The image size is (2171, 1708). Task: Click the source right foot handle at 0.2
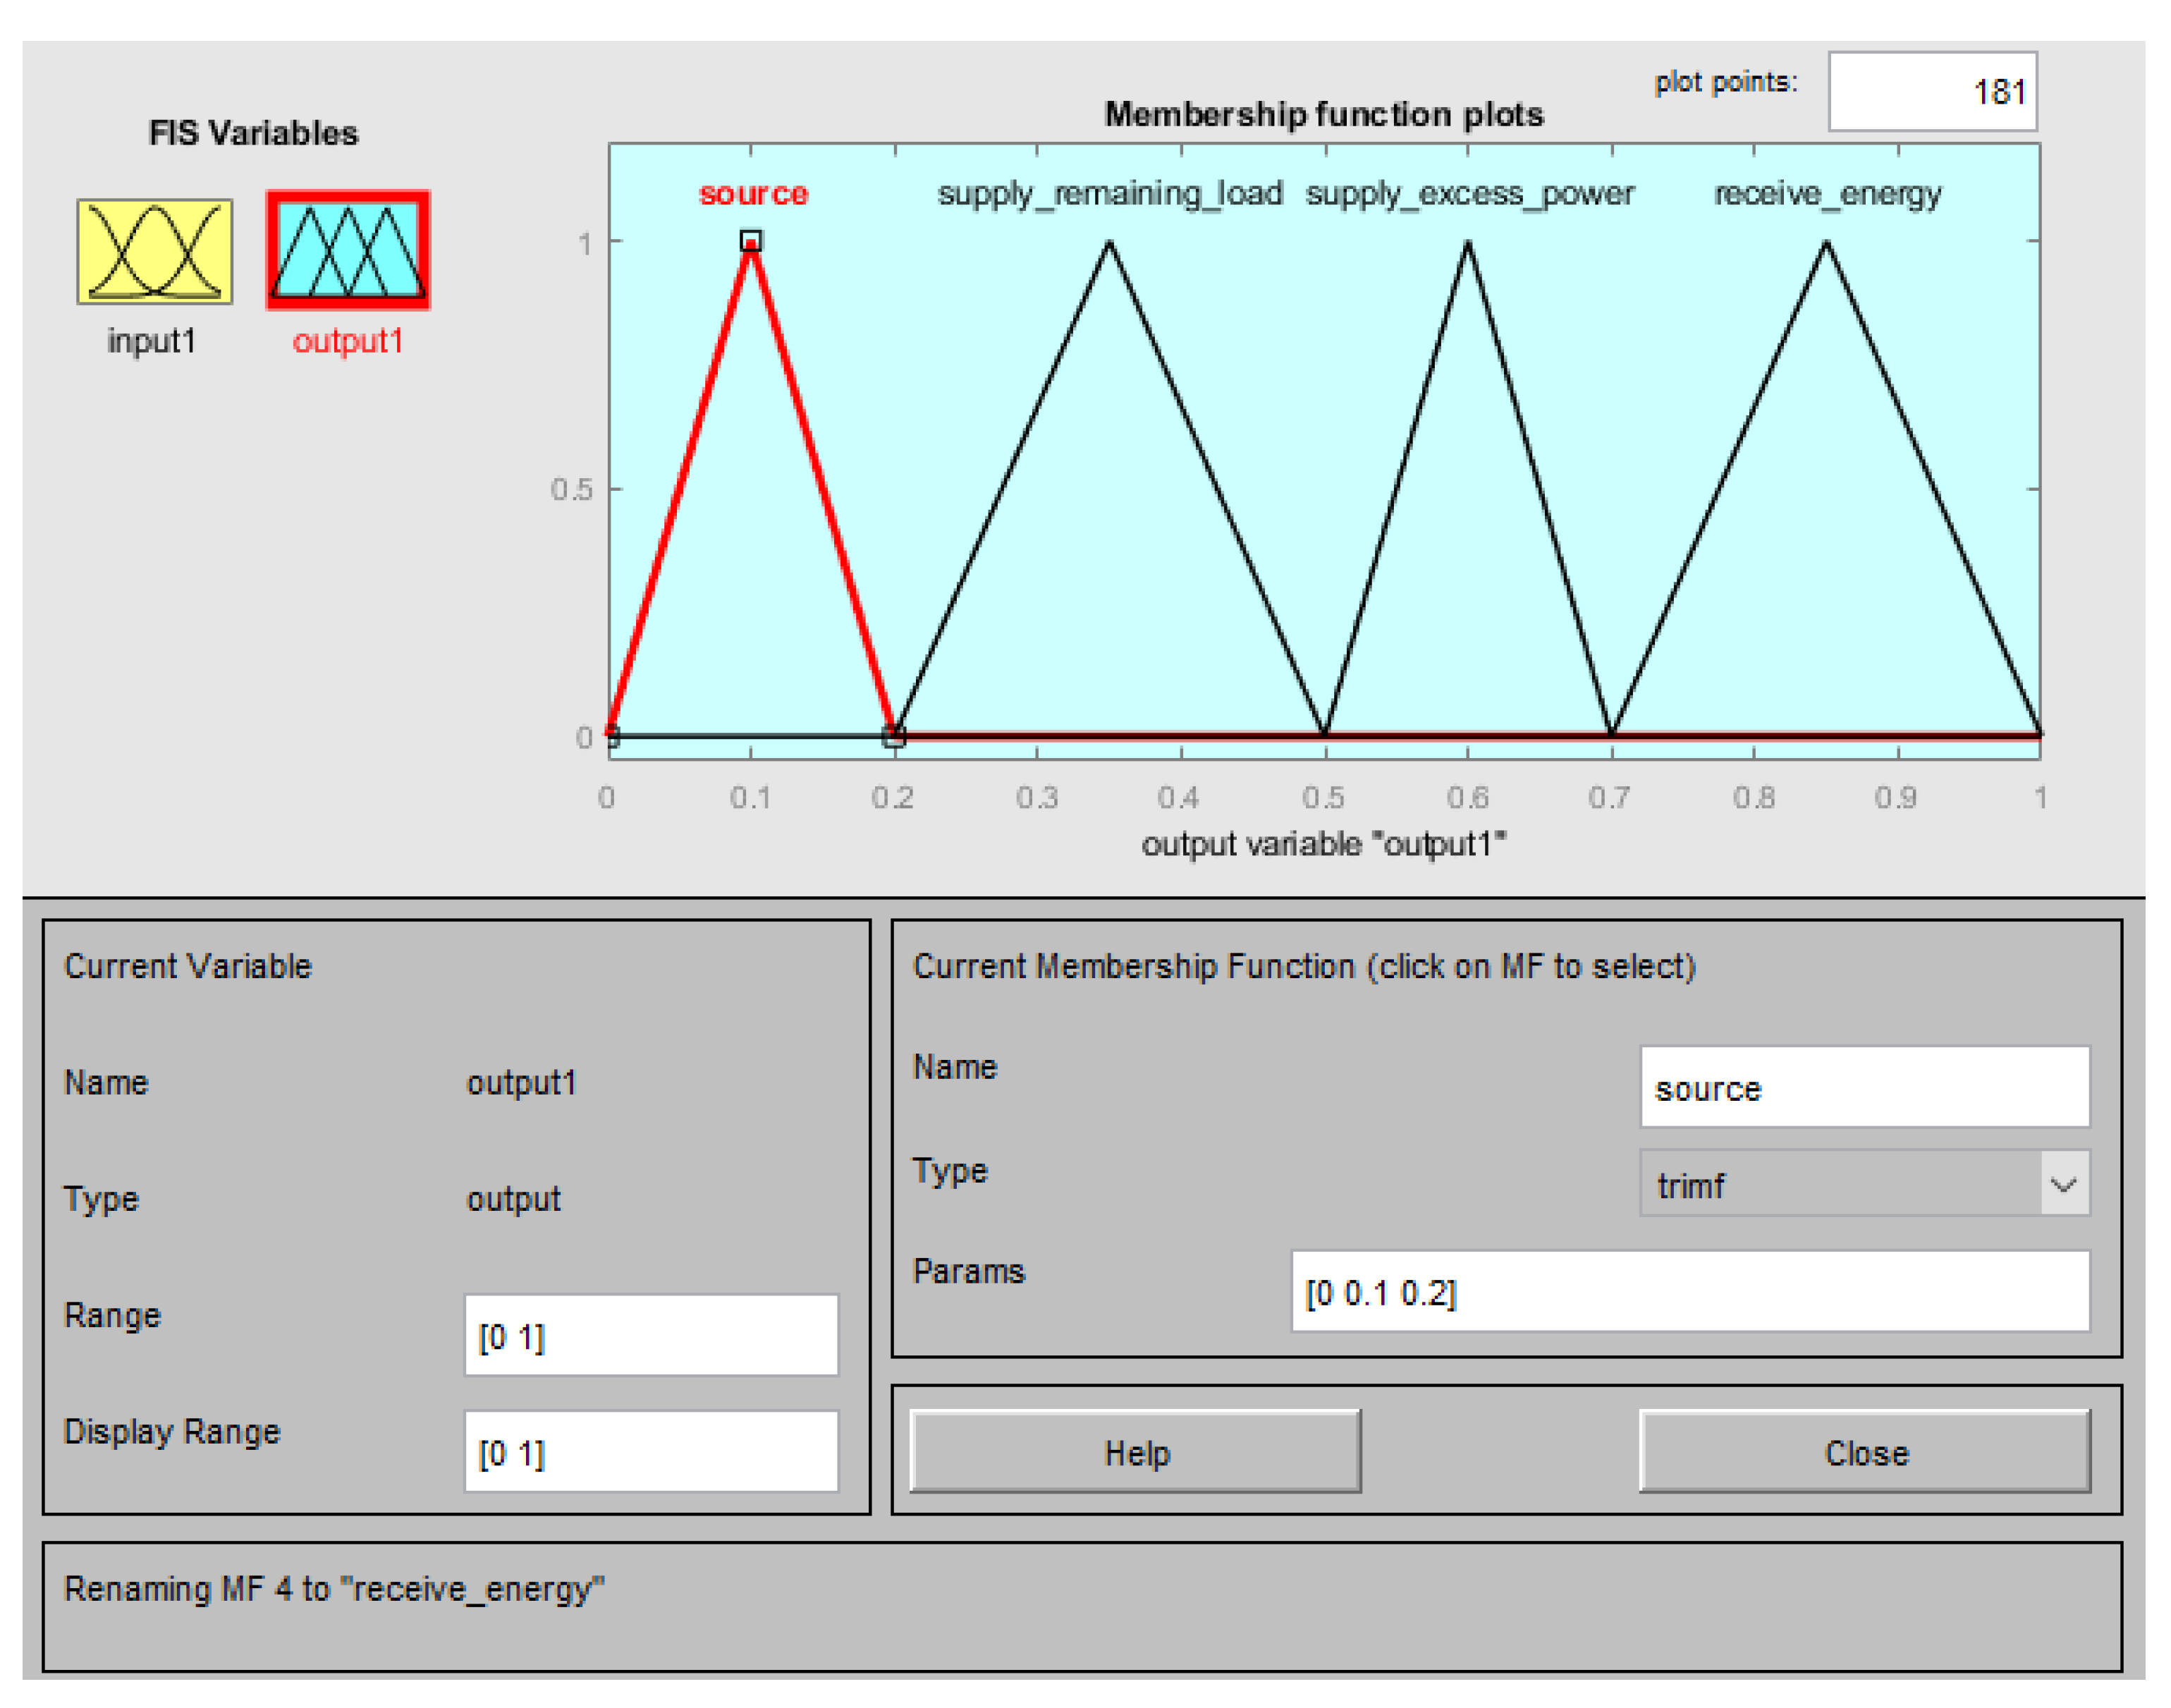click(x=894, y=737)
